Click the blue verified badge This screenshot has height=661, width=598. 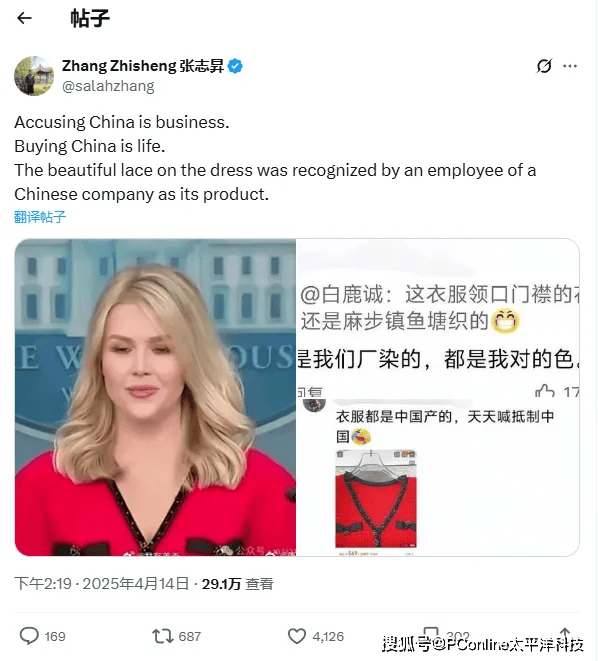click(235, 66)
